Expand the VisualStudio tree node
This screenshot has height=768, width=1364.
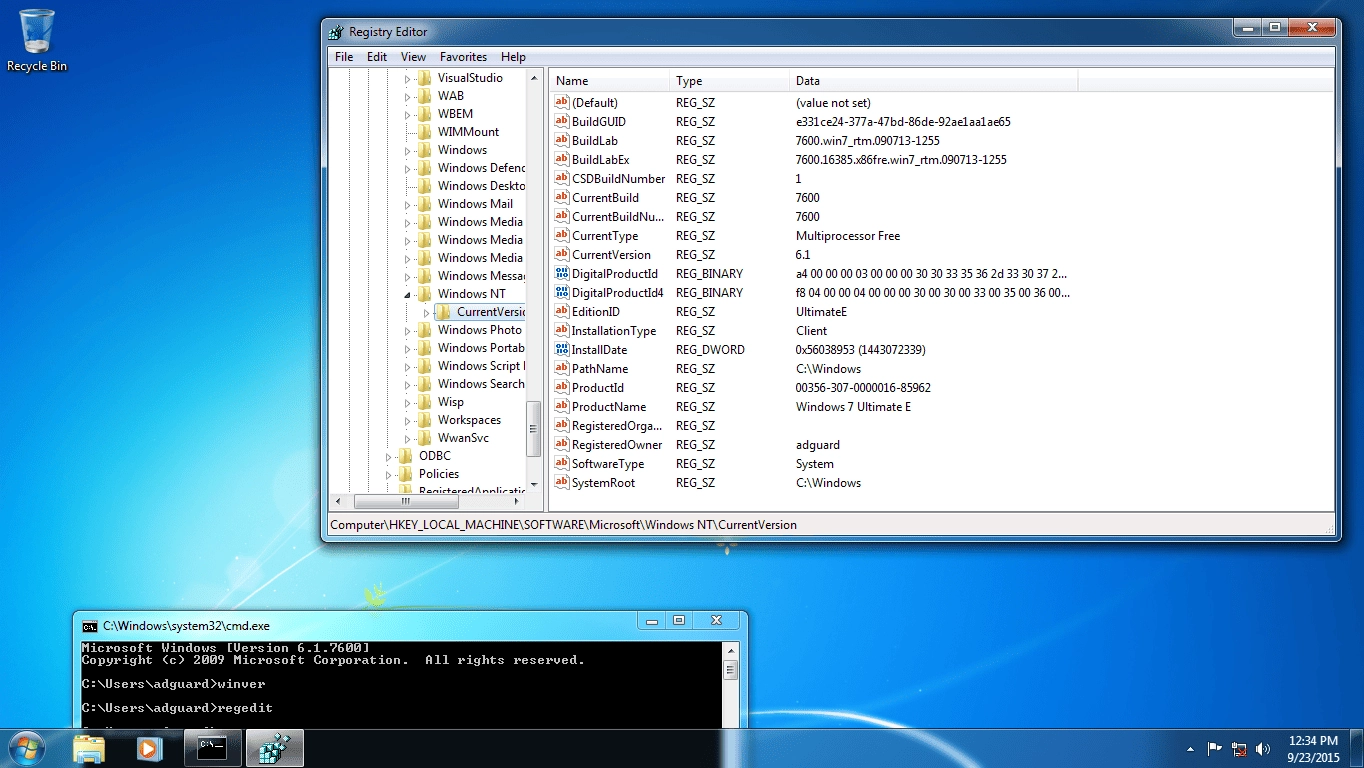[407, 79]
